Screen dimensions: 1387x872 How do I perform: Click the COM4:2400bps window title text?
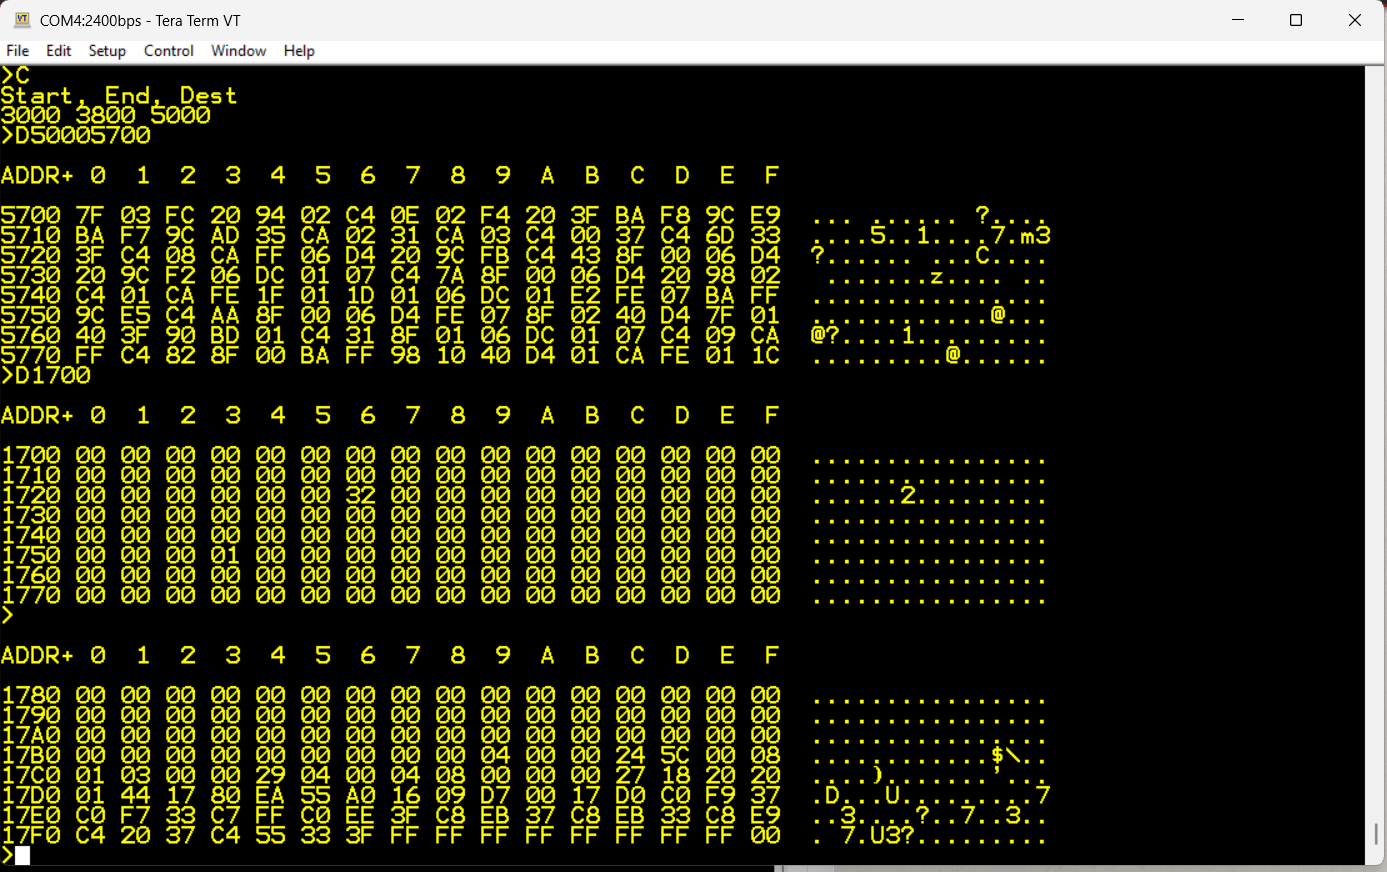coord(140,20)
